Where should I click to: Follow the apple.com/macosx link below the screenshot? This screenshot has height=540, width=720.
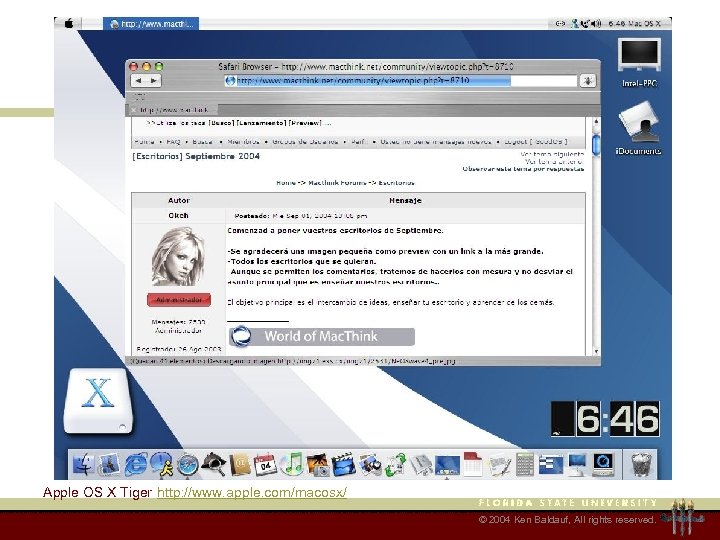tap(252, 493)
